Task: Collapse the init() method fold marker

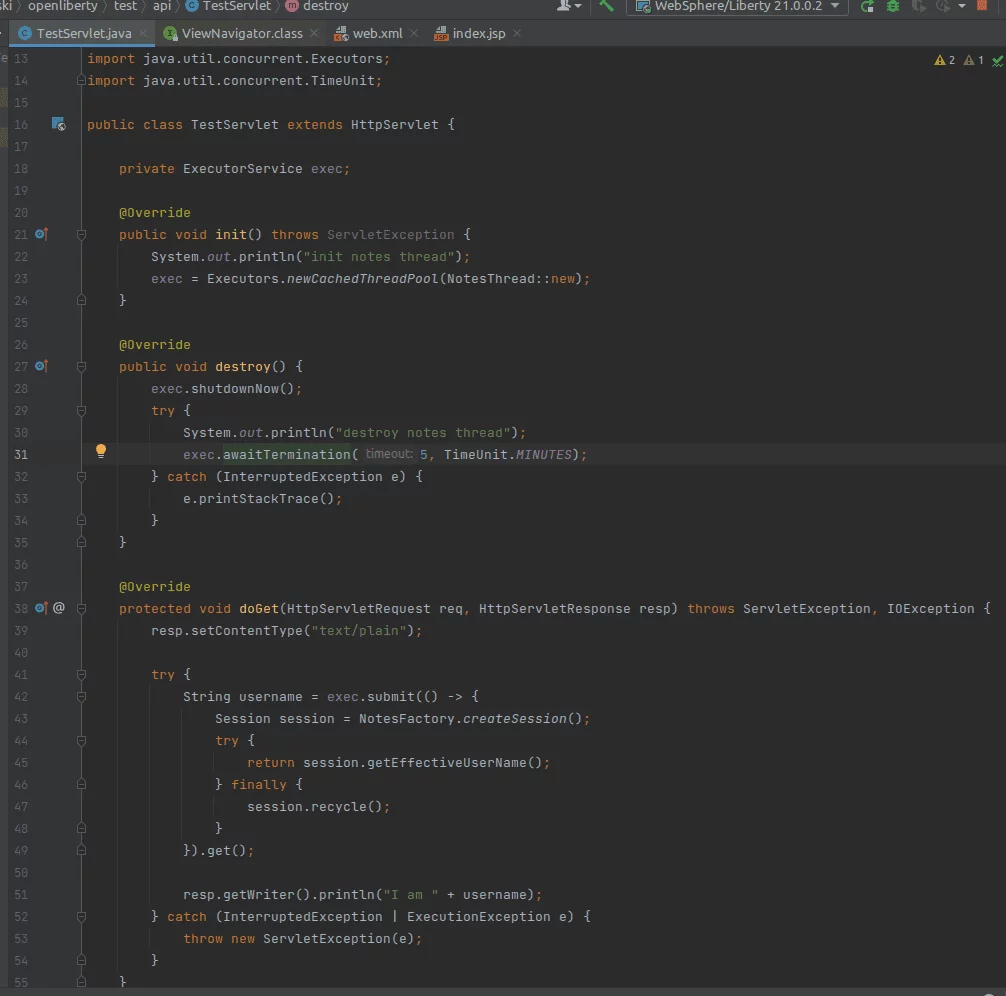Action: click(x=82, y=235)
